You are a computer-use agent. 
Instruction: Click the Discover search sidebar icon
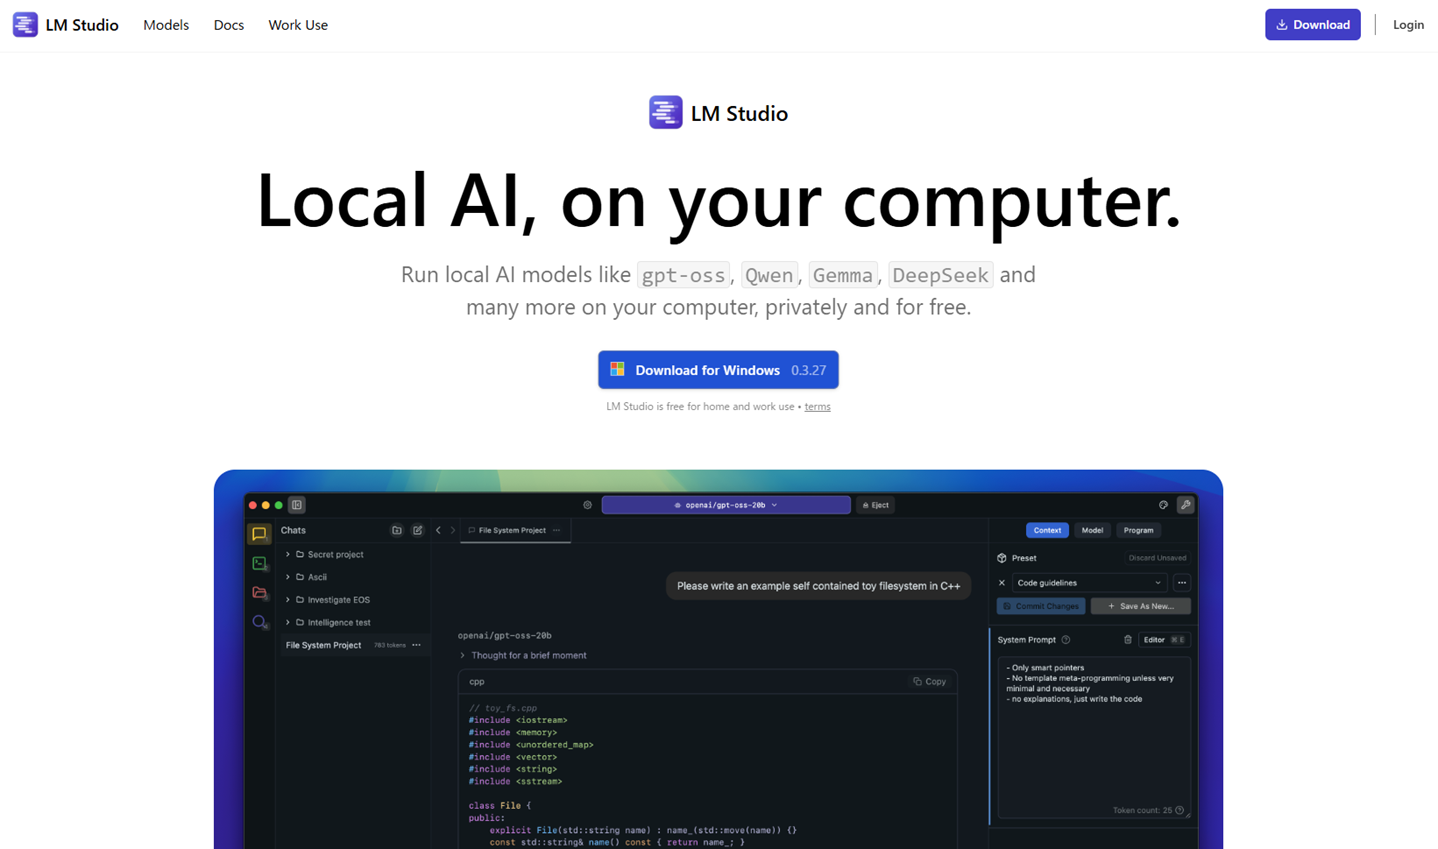point(259,622)
